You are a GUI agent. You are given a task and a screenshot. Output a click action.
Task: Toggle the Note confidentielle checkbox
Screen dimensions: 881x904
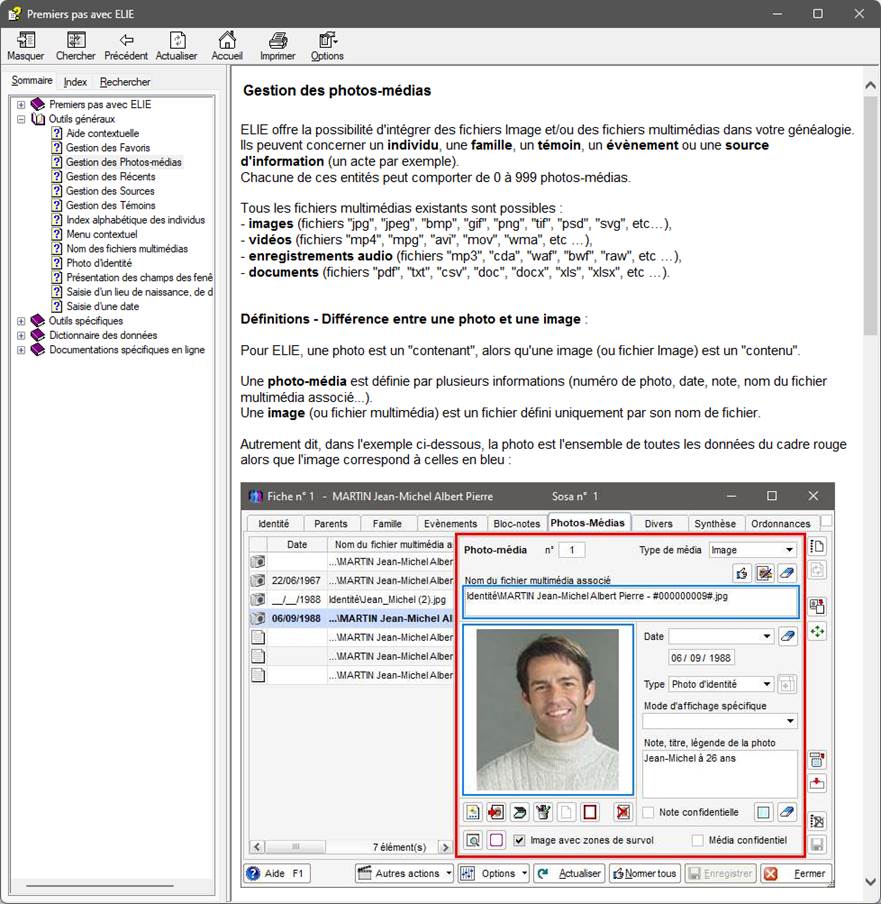pyautogui.click(x=649, y=812)
